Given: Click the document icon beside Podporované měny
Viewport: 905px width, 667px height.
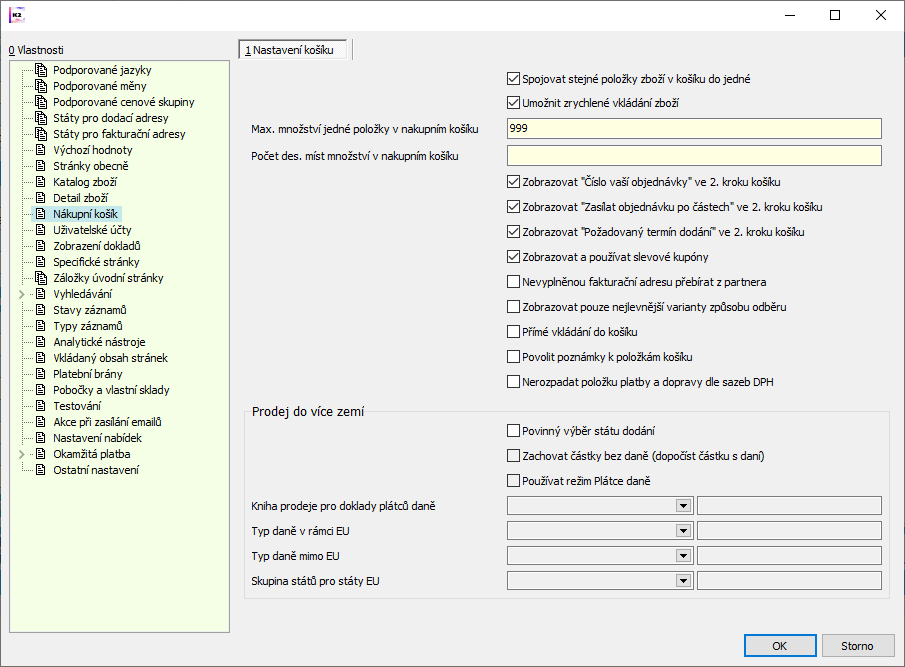Looking at the screenshot, I should point(41,86).
